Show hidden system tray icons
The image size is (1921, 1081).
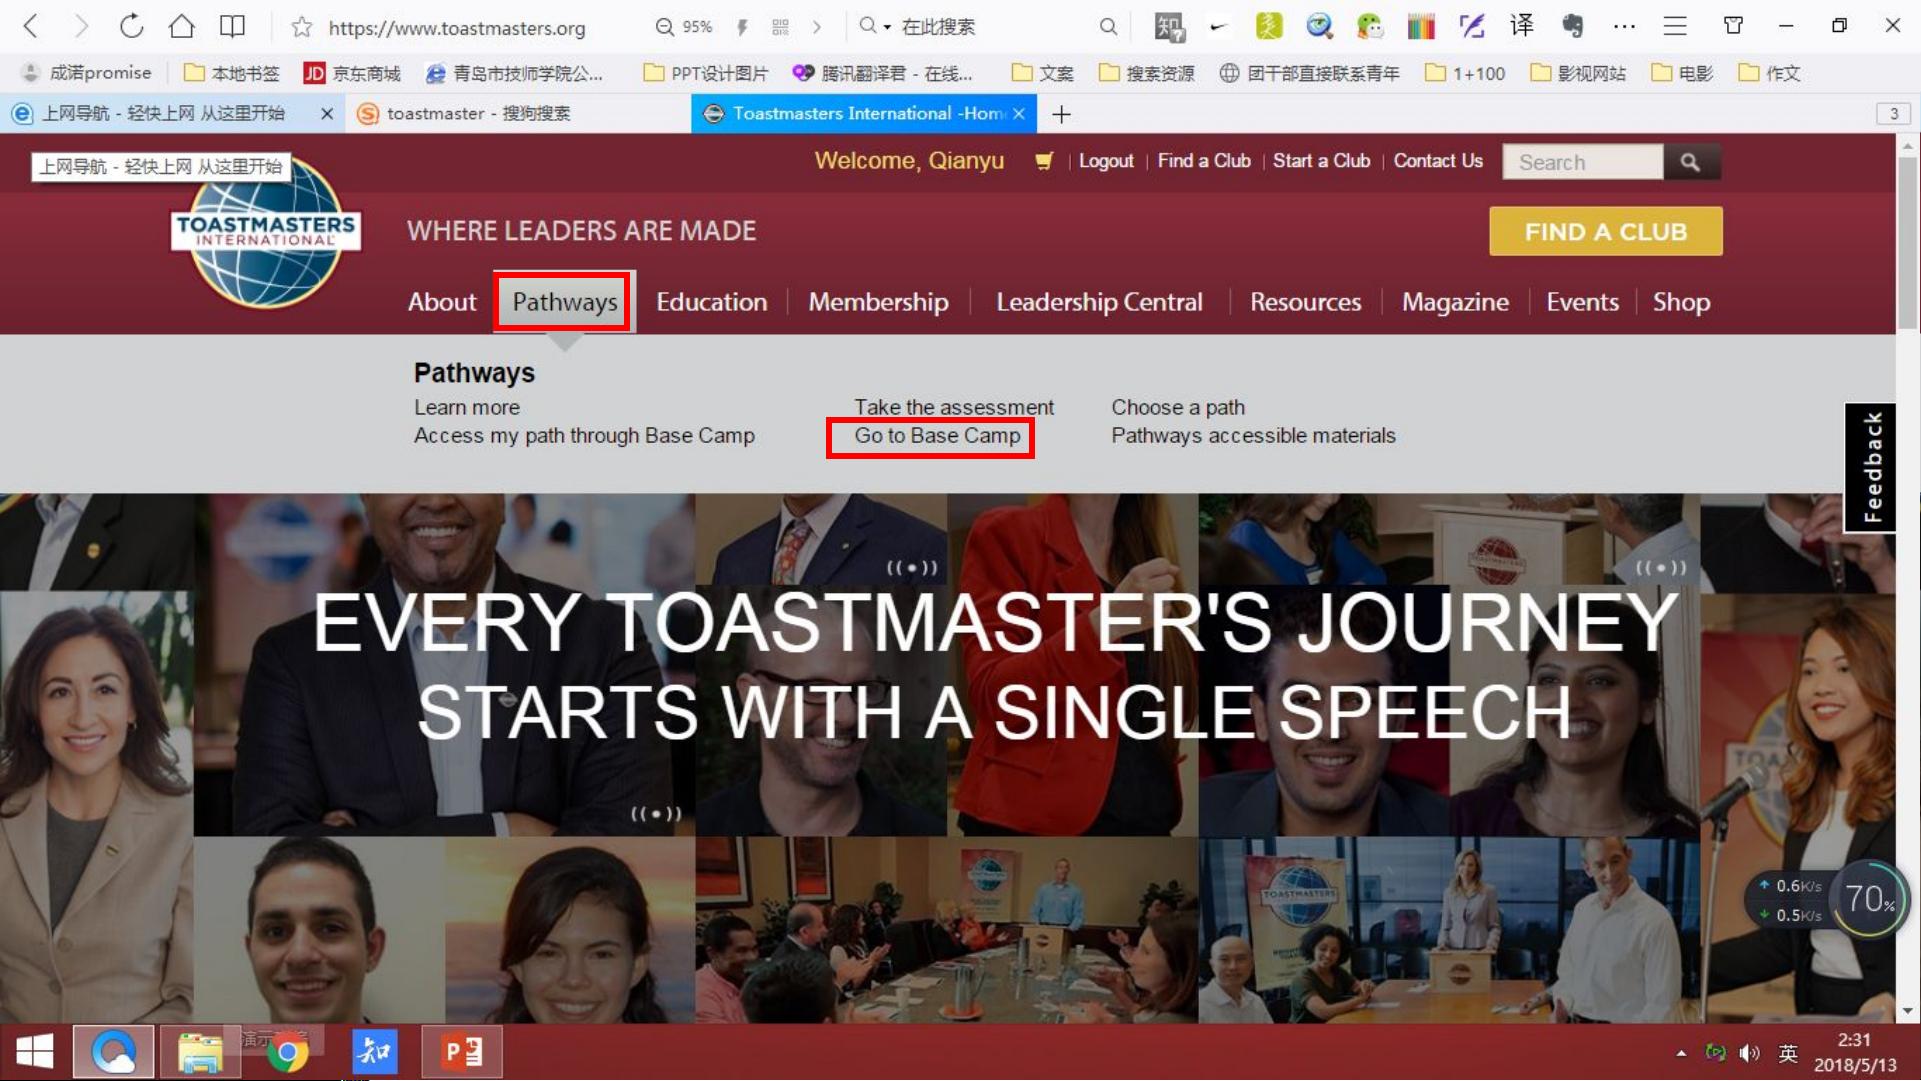(1681, 1053)
